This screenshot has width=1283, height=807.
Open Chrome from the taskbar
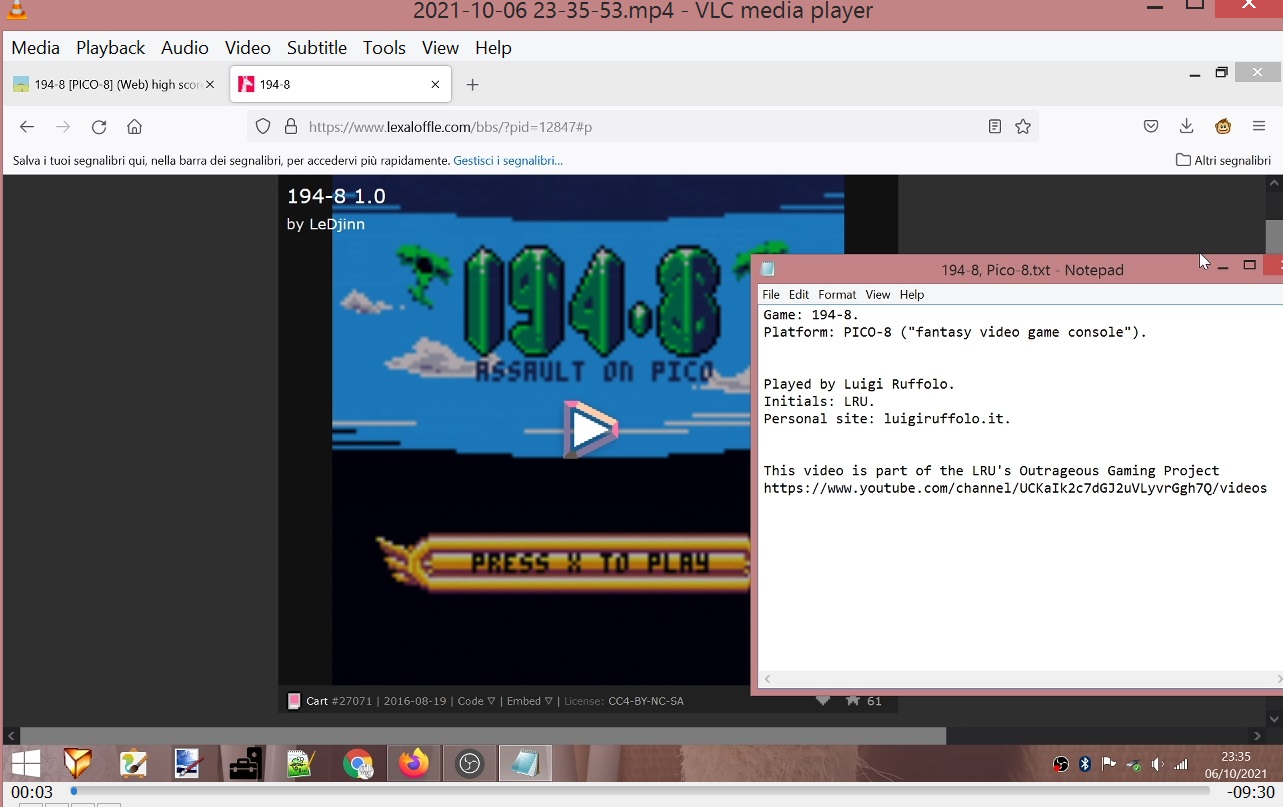click(x=357, y=764)
